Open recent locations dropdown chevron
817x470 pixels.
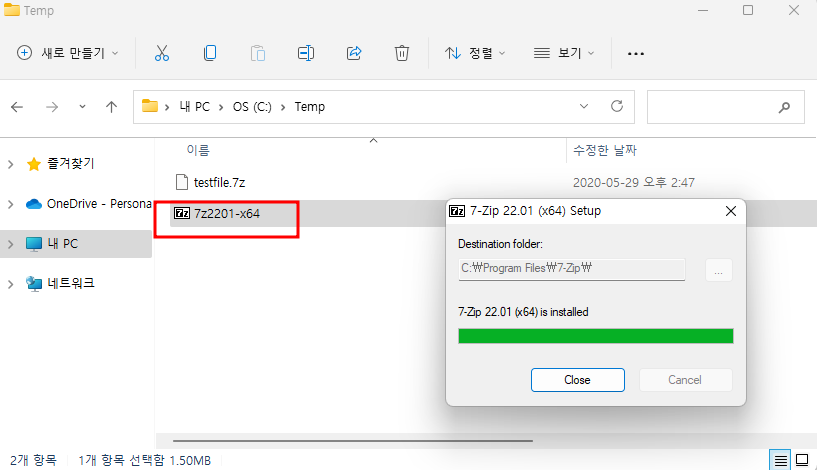pos(82,107)
